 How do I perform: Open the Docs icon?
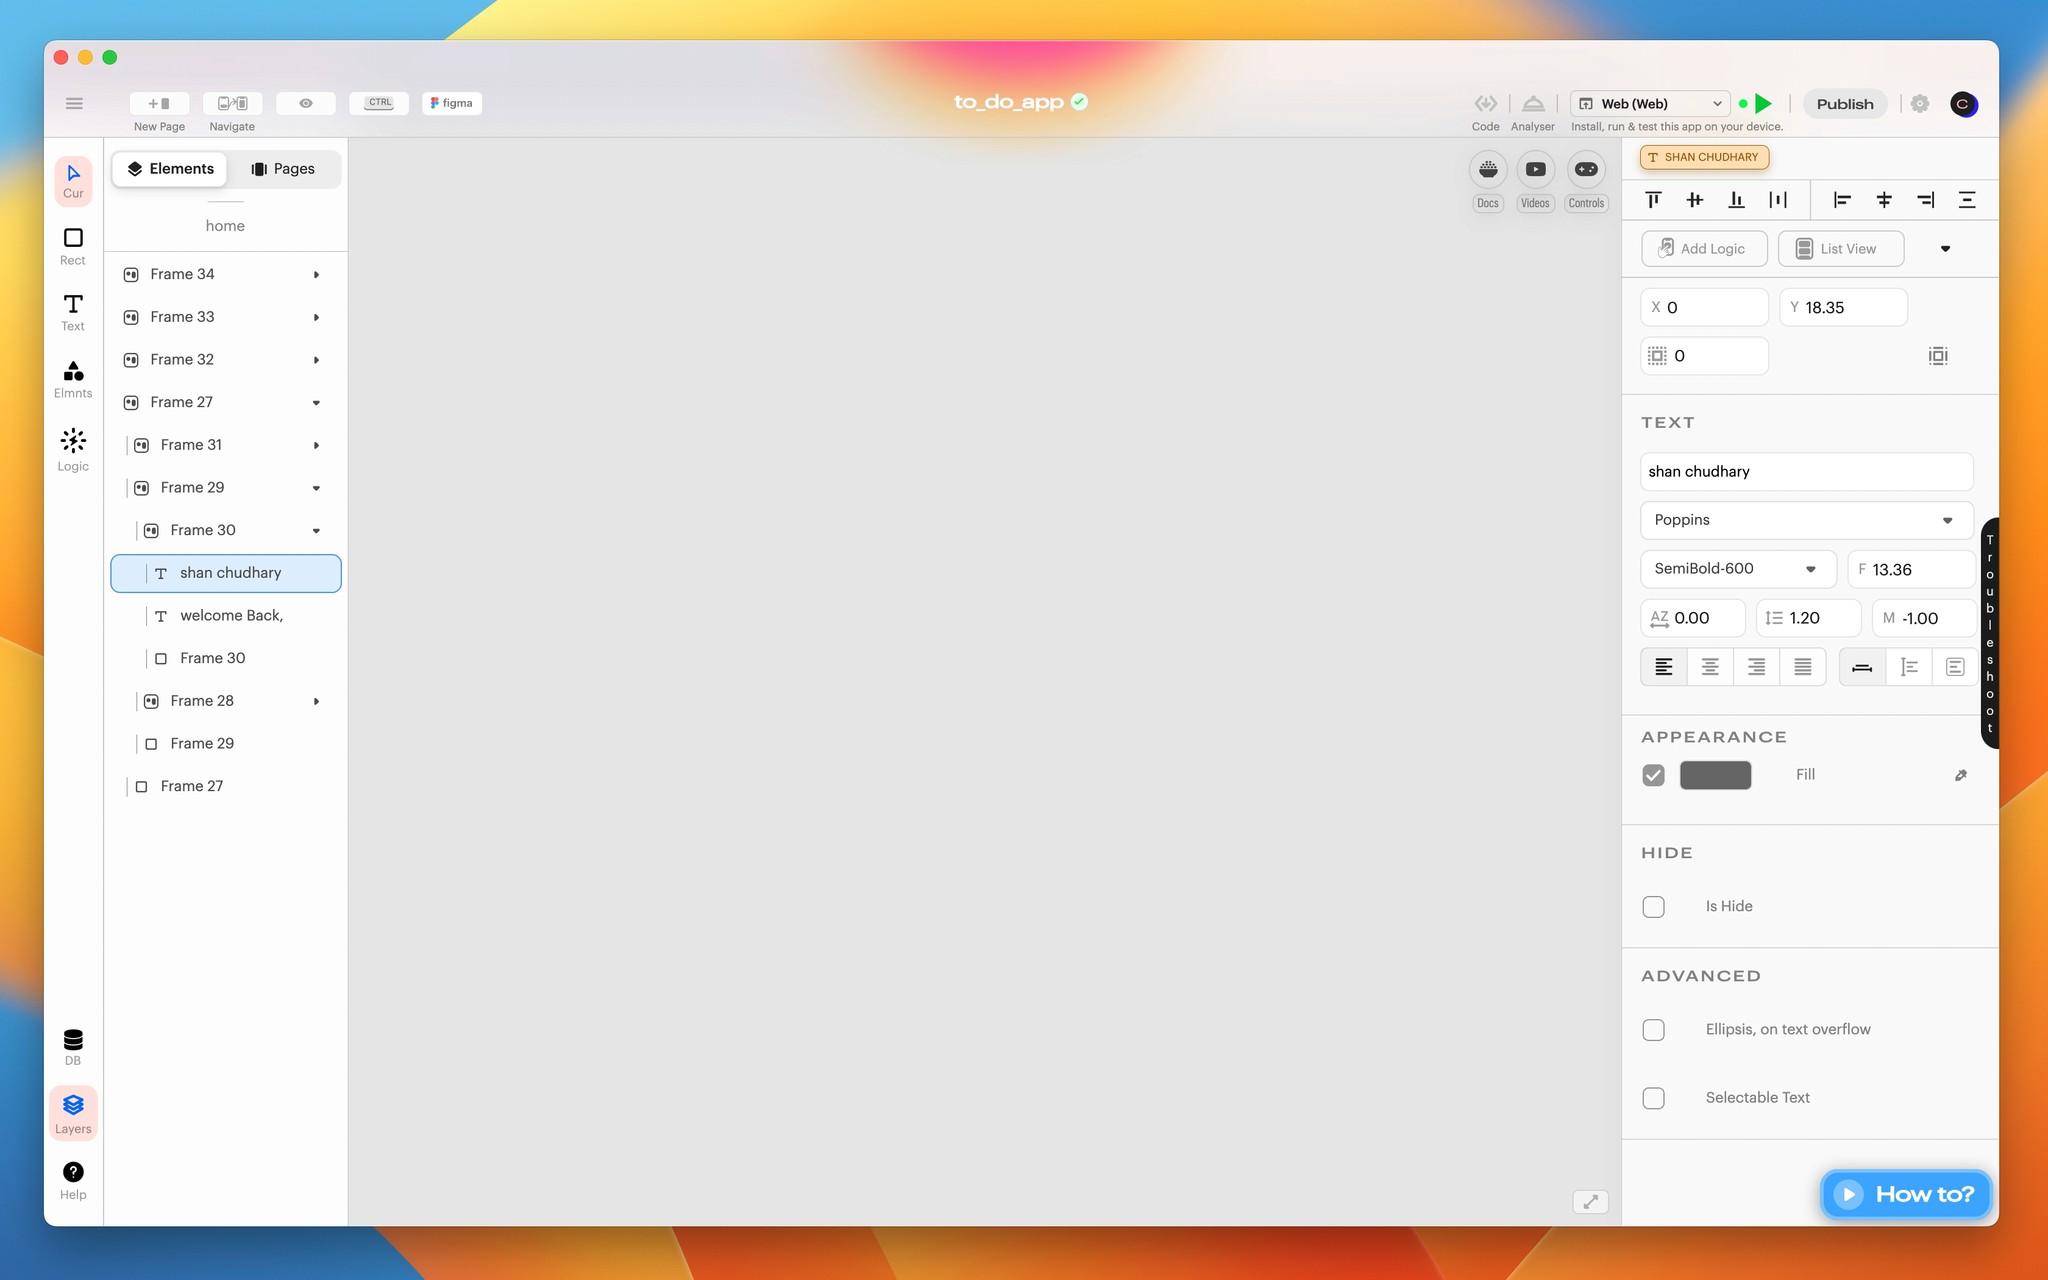click(1488, 170)
